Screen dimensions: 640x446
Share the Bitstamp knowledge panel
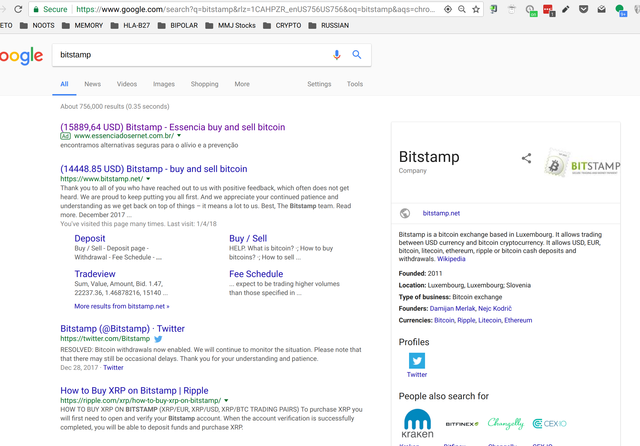coord(527,158)
